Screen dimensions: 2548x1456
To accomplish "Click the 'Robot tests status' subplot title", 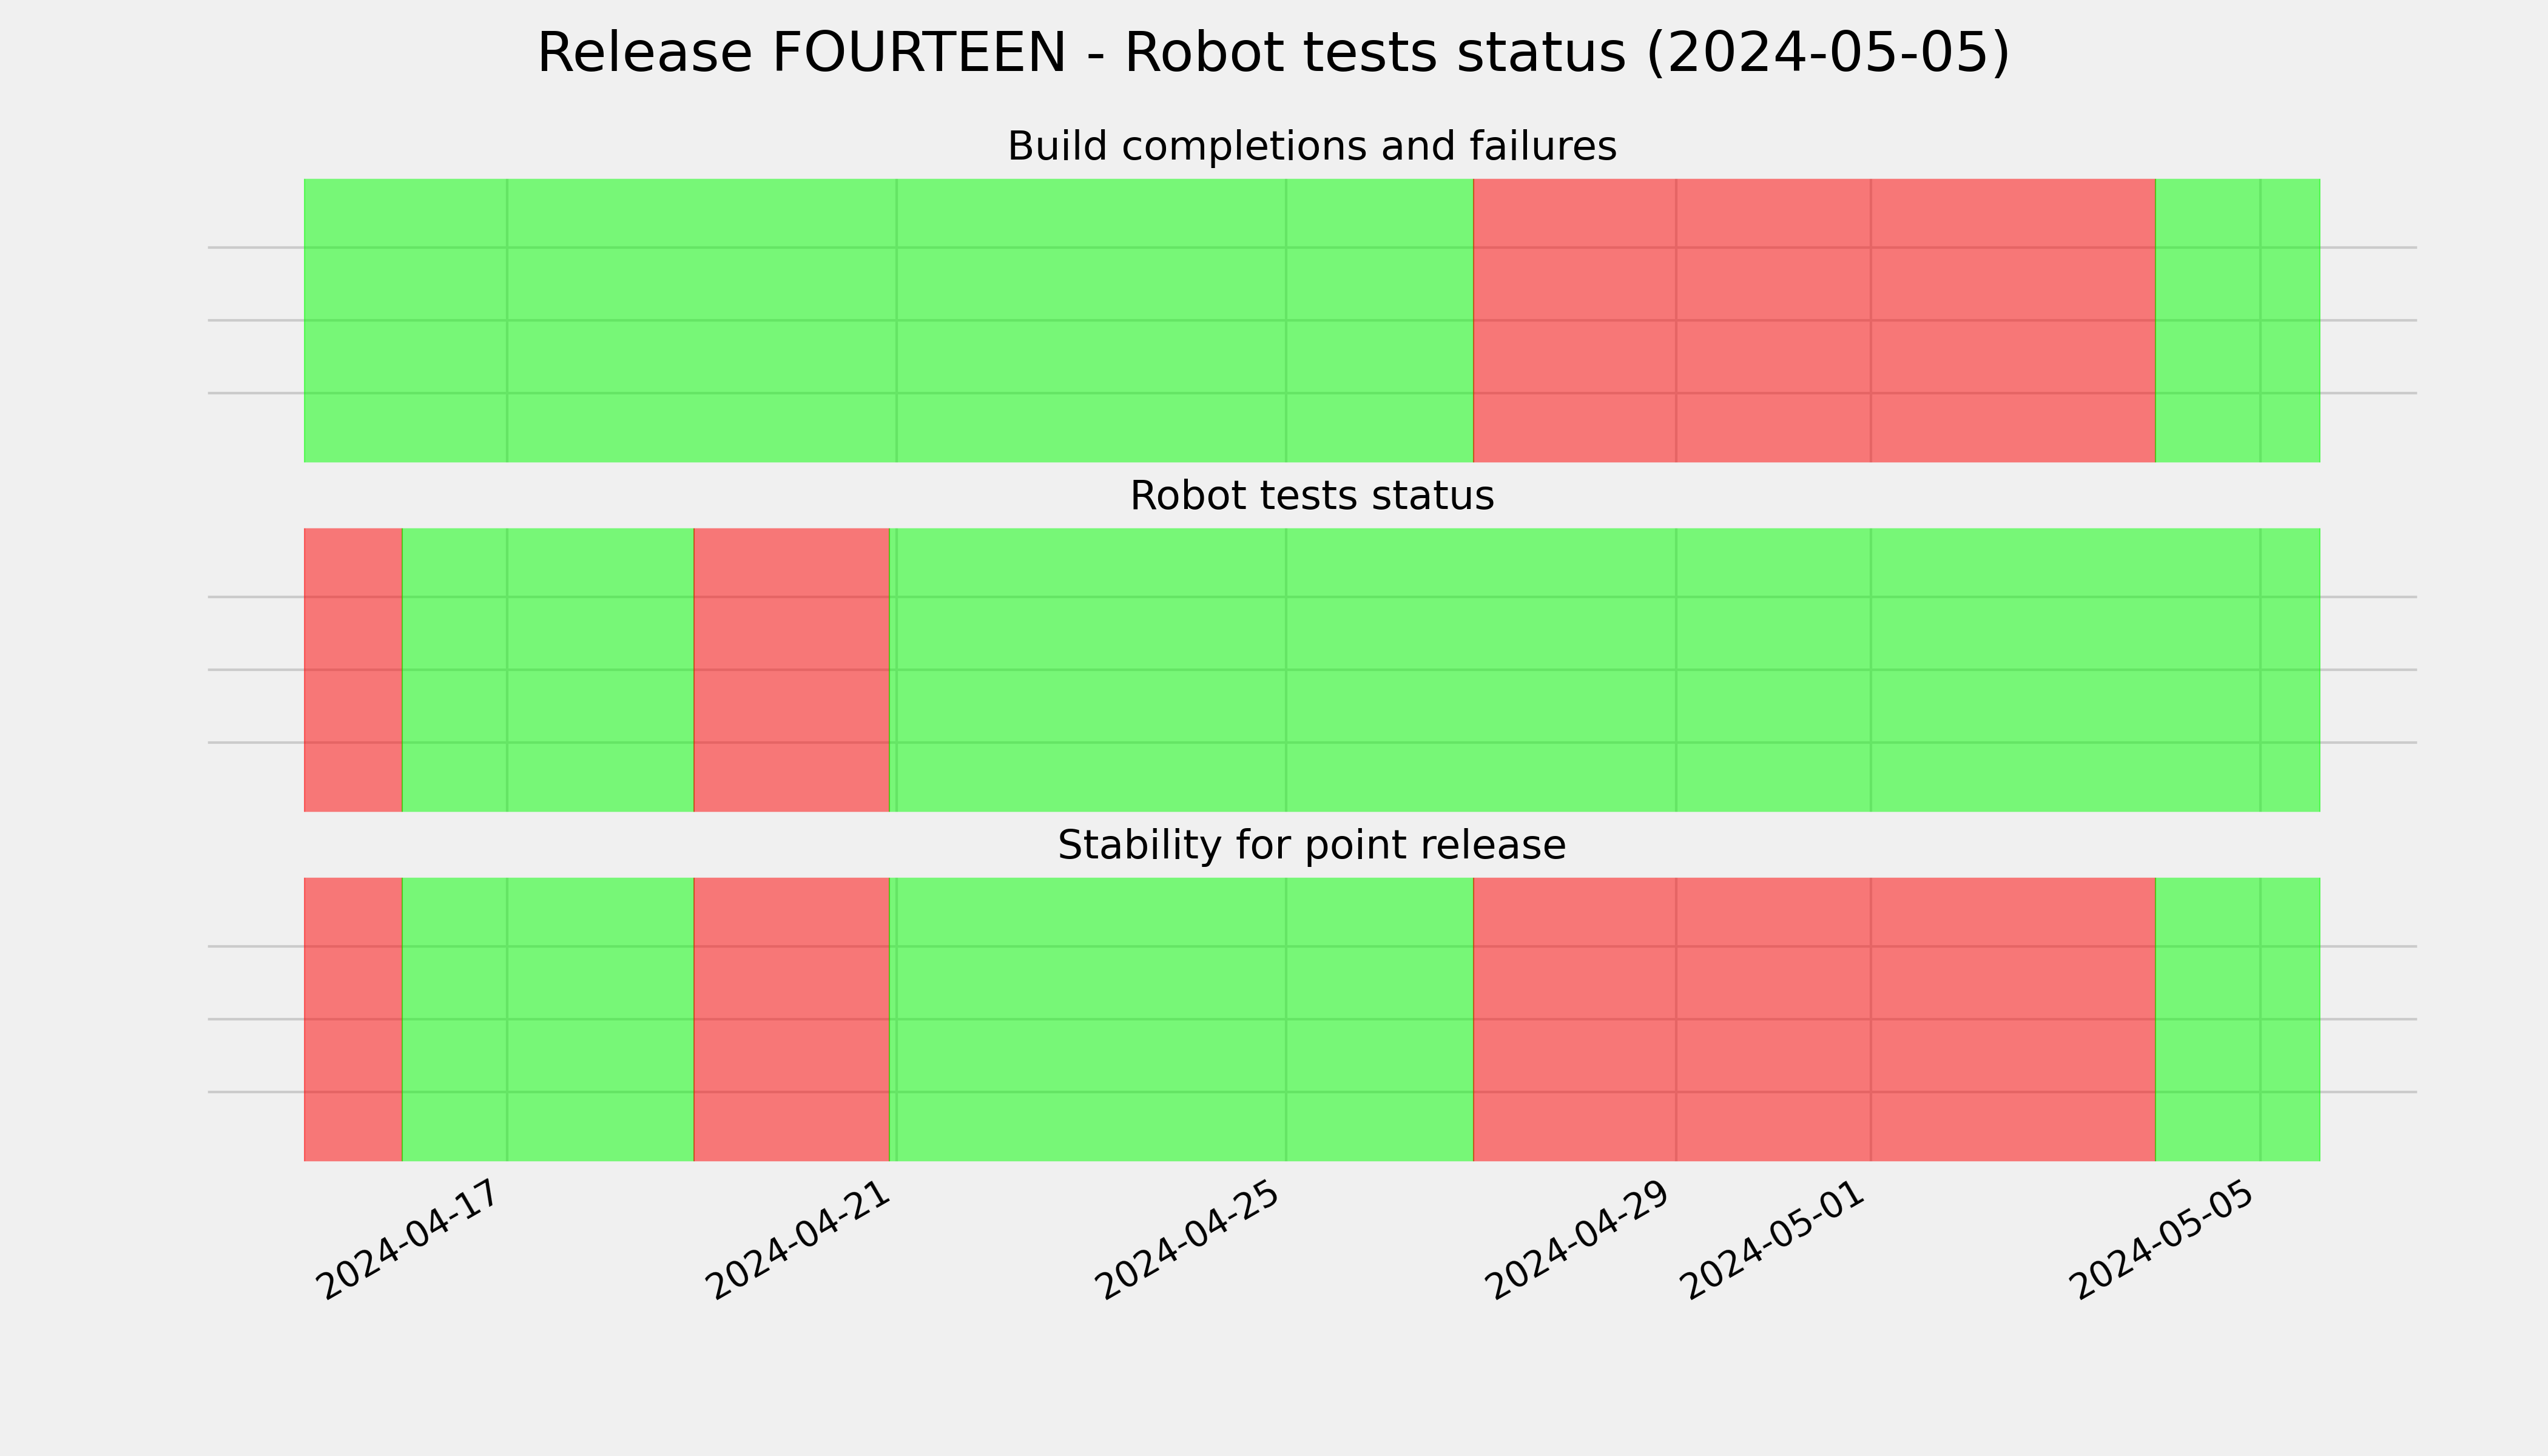I will [x=1311, y=496].
